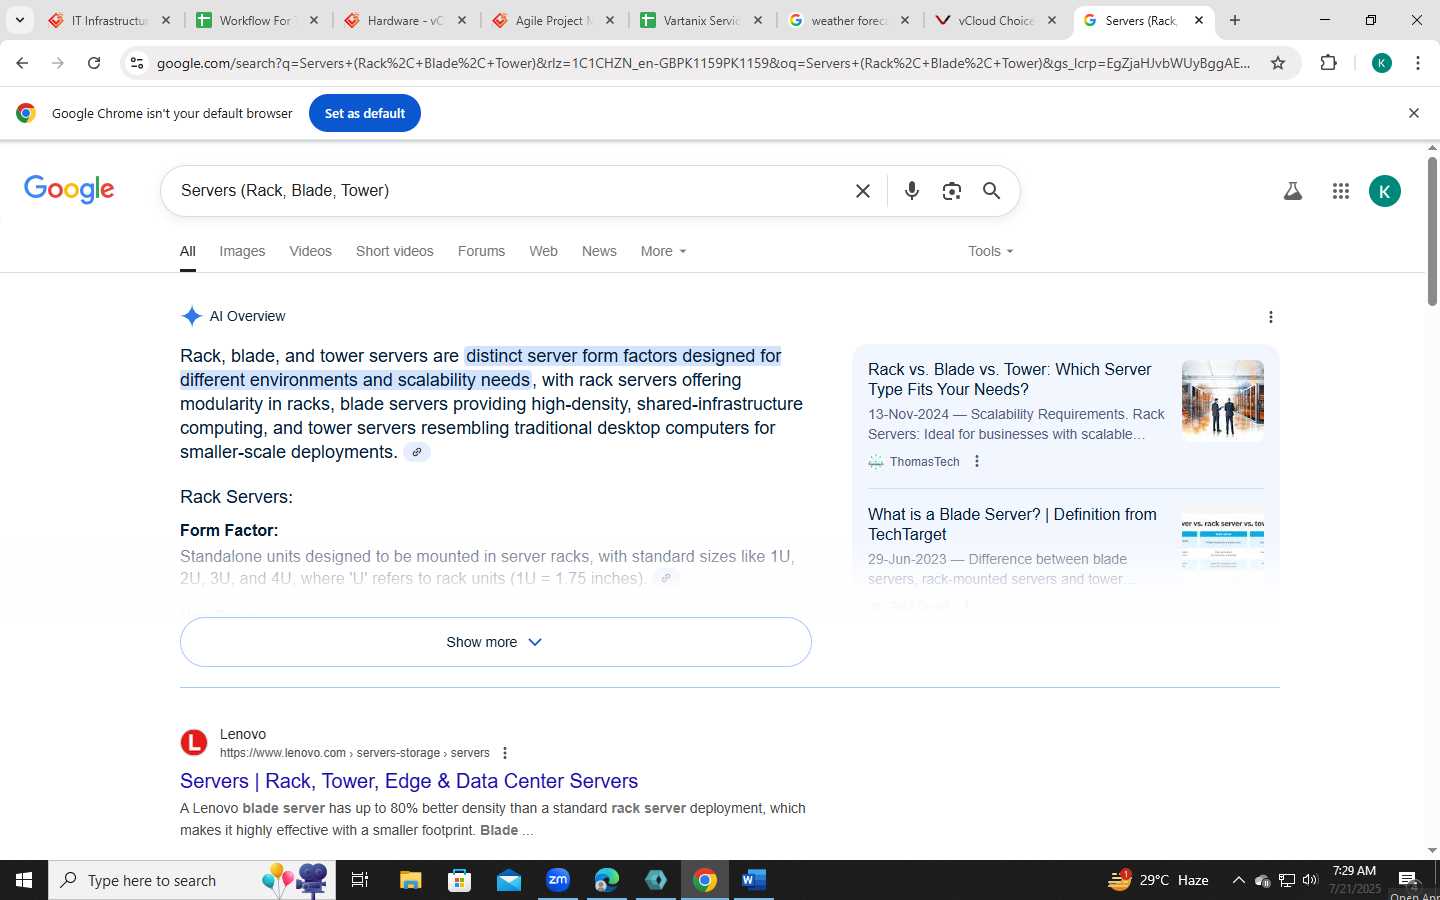Switch to the weather forecast tab
1440x900 pixels.
coord(848,20)
